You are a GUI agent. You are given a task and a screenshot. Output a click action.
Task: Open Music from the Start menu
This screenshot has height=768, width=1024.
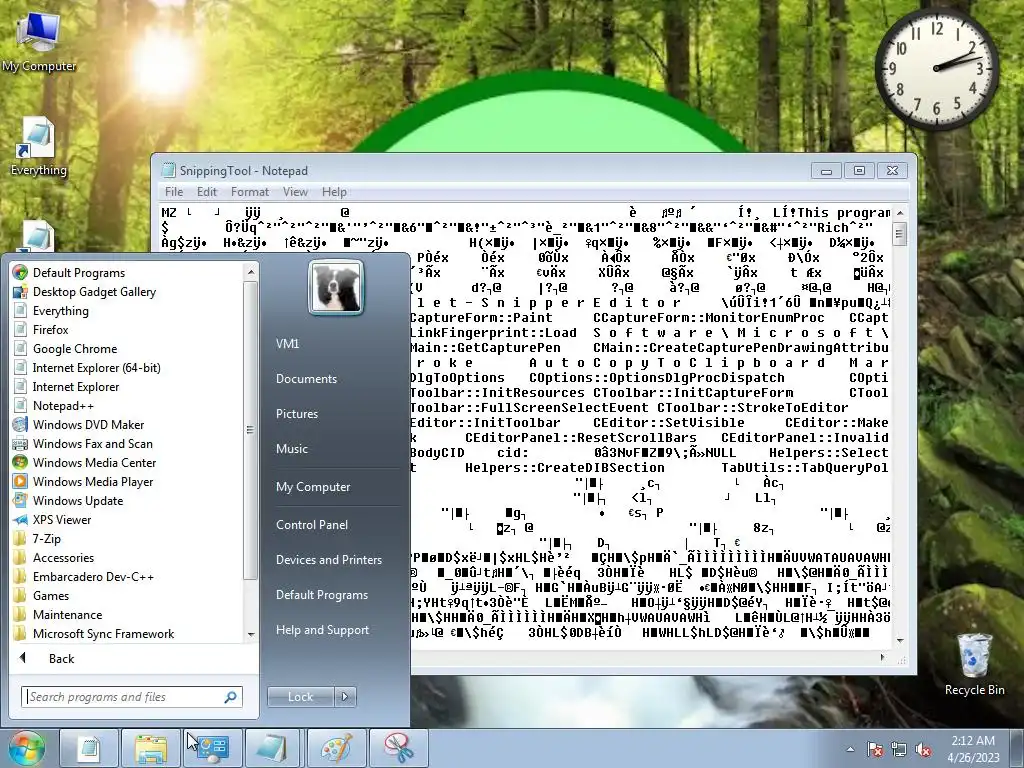click(x=291, y=449)
